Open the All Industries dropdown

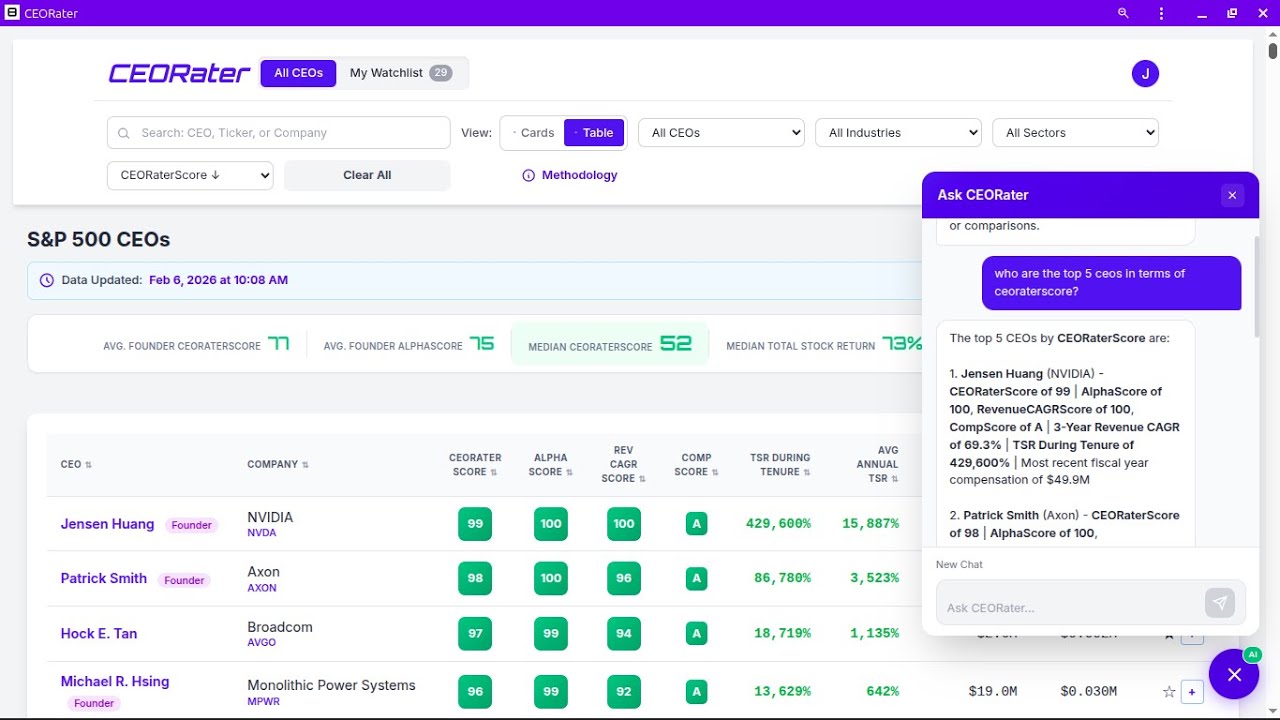tap(899, 133)
